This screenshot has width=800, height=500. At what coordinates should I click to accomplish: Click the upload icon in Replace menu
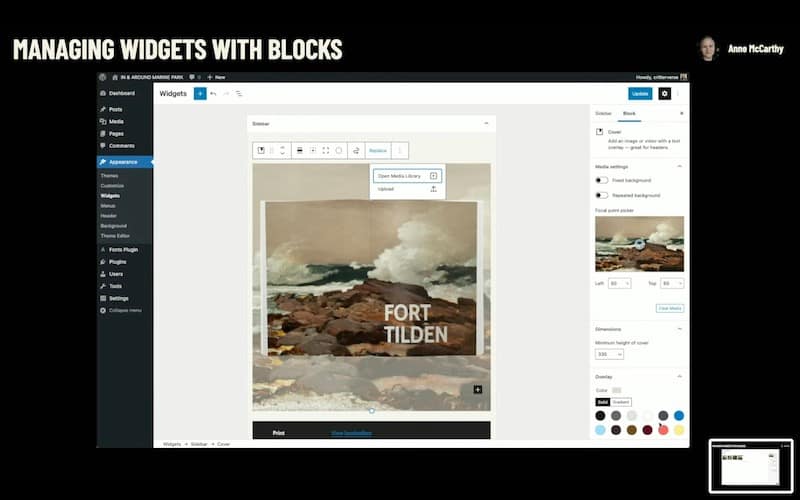pyautogui.click(x=433, y=189)
